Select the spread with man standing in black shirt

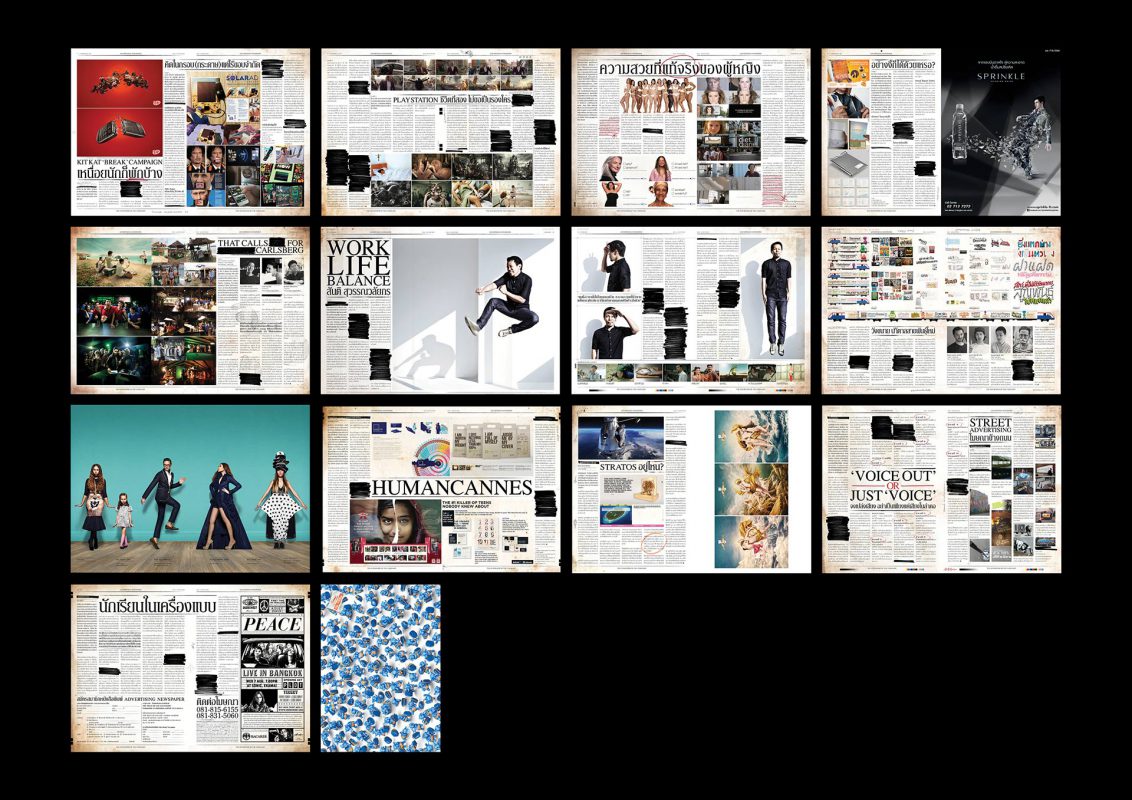pyautogui.click(x=691, y=310)
